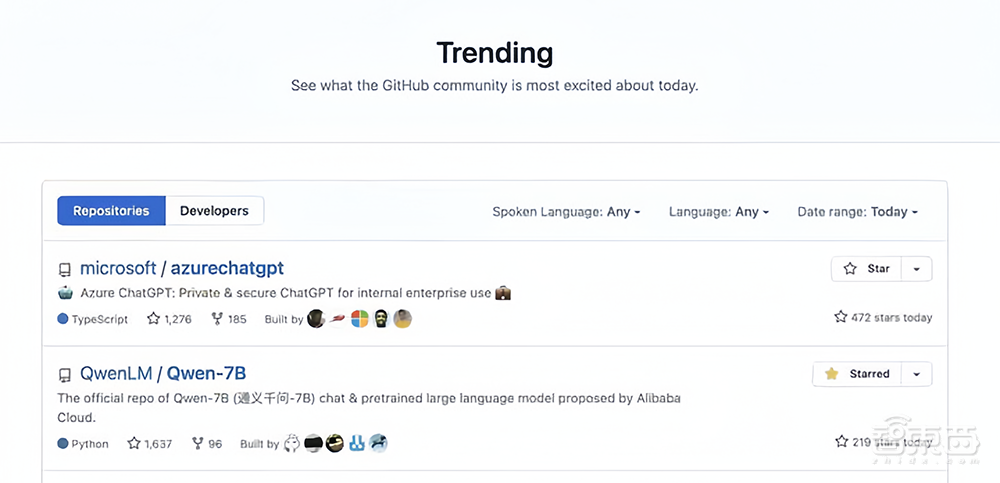This screenshot has height=483, width=1000.
Task: Switch to the Developers tab
Action: tap(214, 211)
